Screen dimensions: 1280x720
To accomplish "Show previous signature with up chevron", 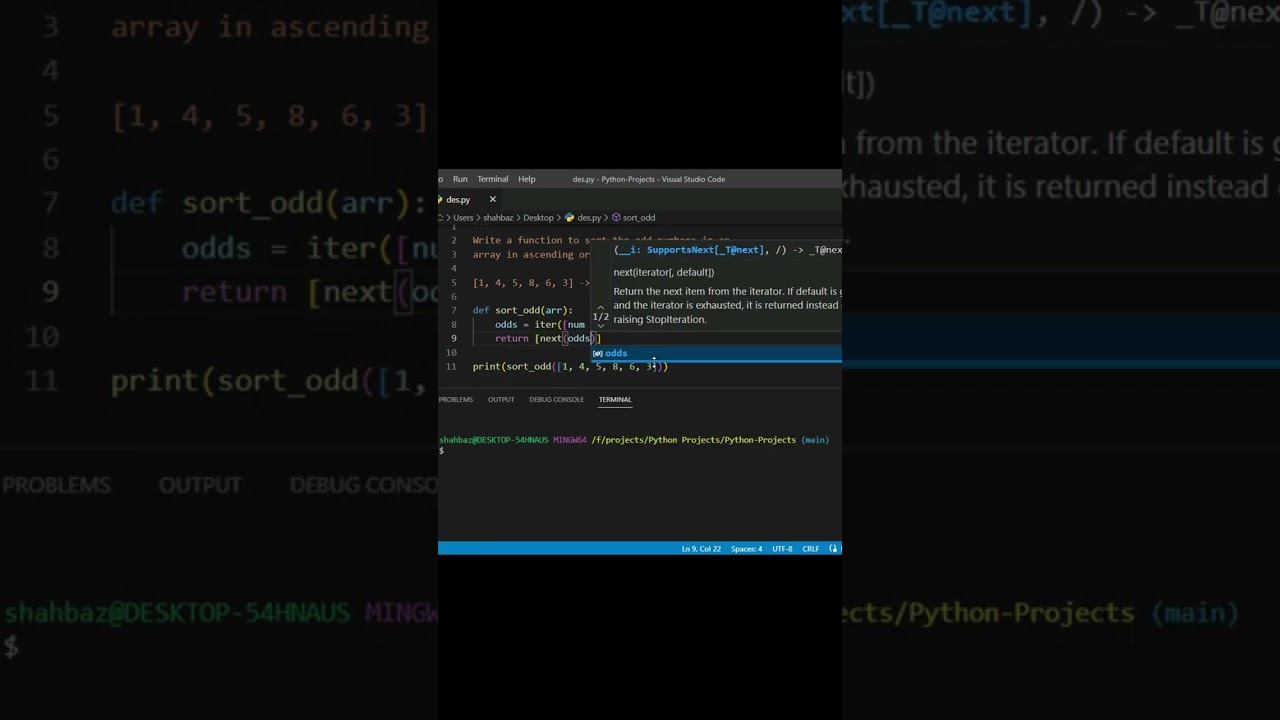I will coord(601,307).
